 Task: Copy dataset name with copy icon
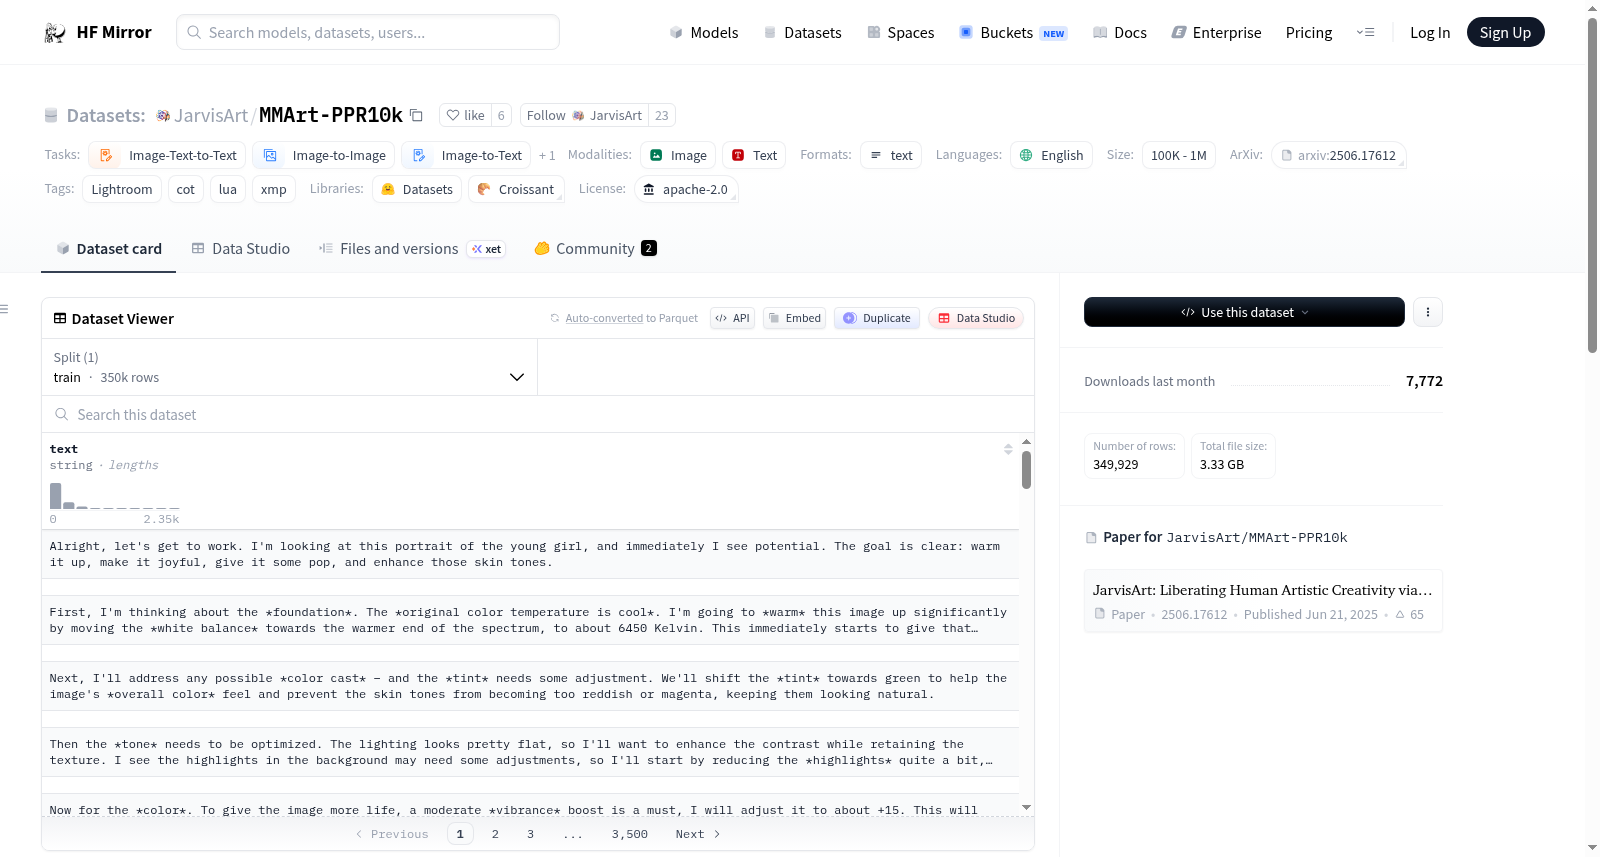pos(416,115)
